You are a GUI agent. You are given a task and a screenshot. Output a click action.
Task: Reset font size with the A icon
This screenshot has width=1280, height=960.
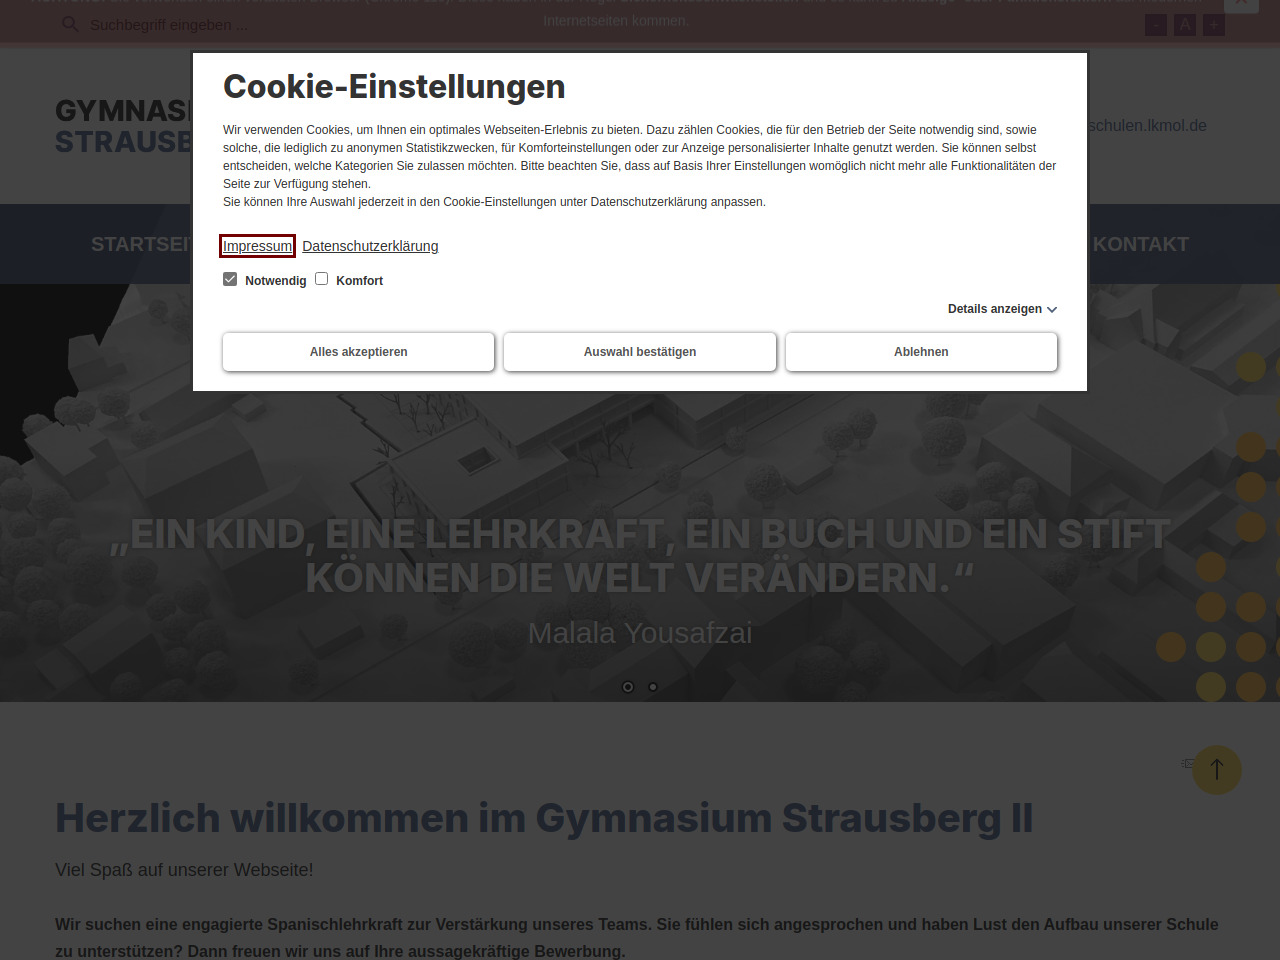[x=1185, y=25]
